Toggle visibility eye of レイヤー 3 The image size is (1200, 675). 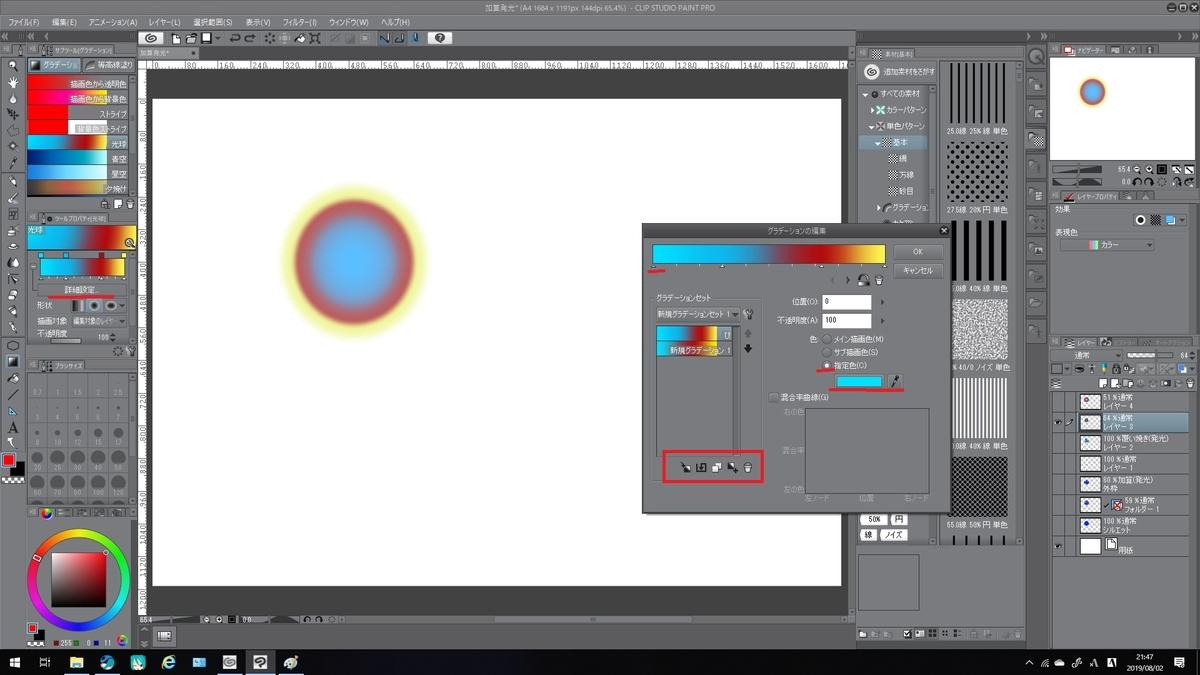1060,423
